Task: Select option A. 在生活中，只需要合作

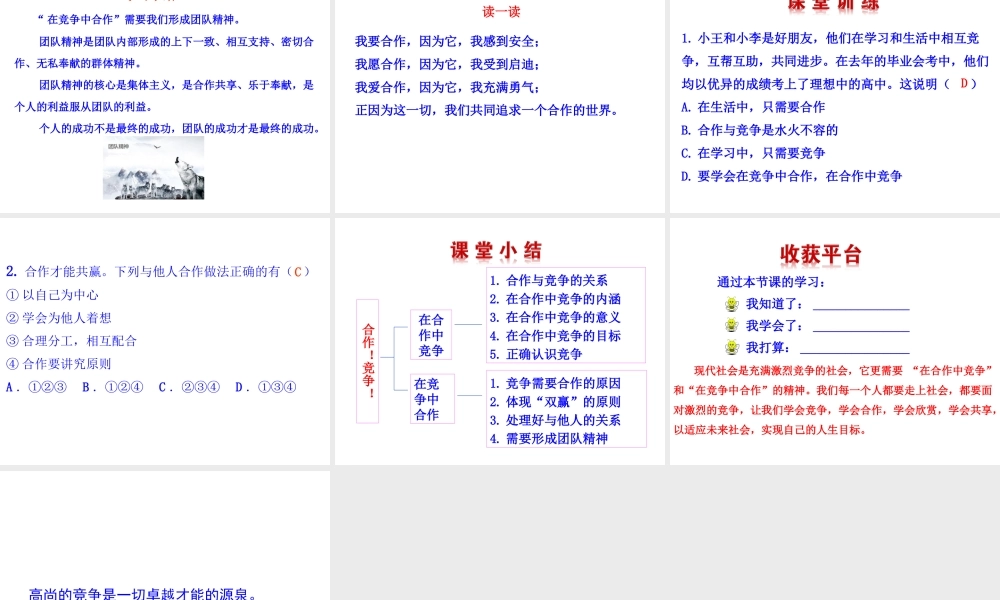Action: coord(753,107)
